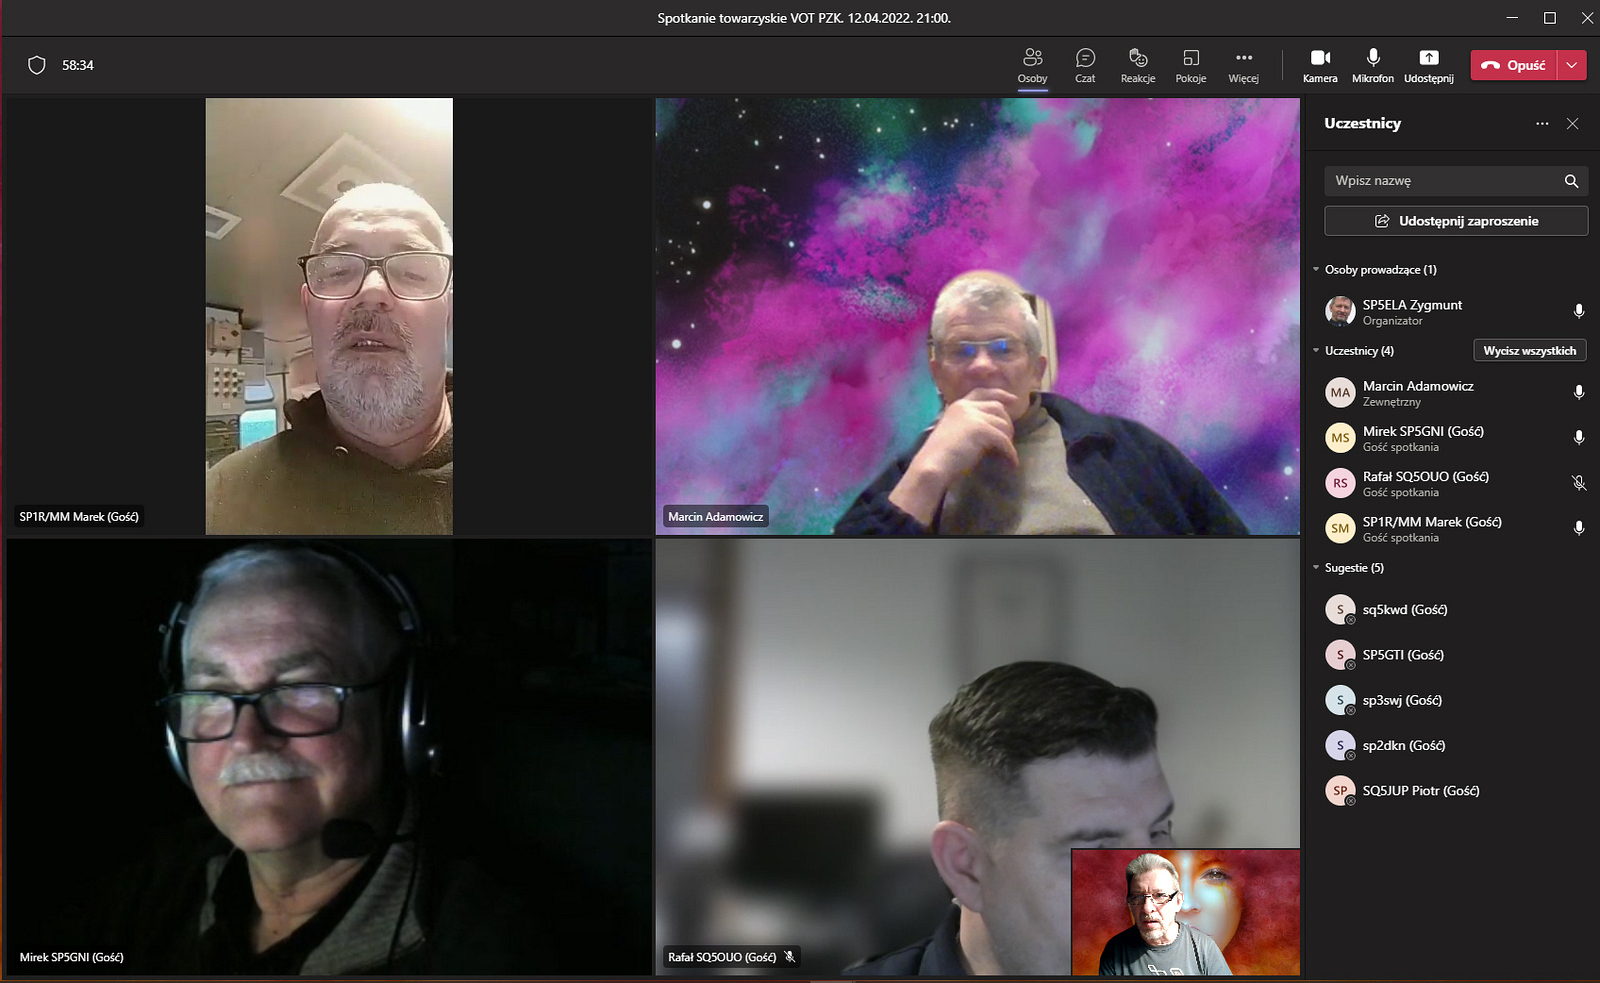
Task: Open more options in Uczestnicy panel header
Action: (1542, 123)
